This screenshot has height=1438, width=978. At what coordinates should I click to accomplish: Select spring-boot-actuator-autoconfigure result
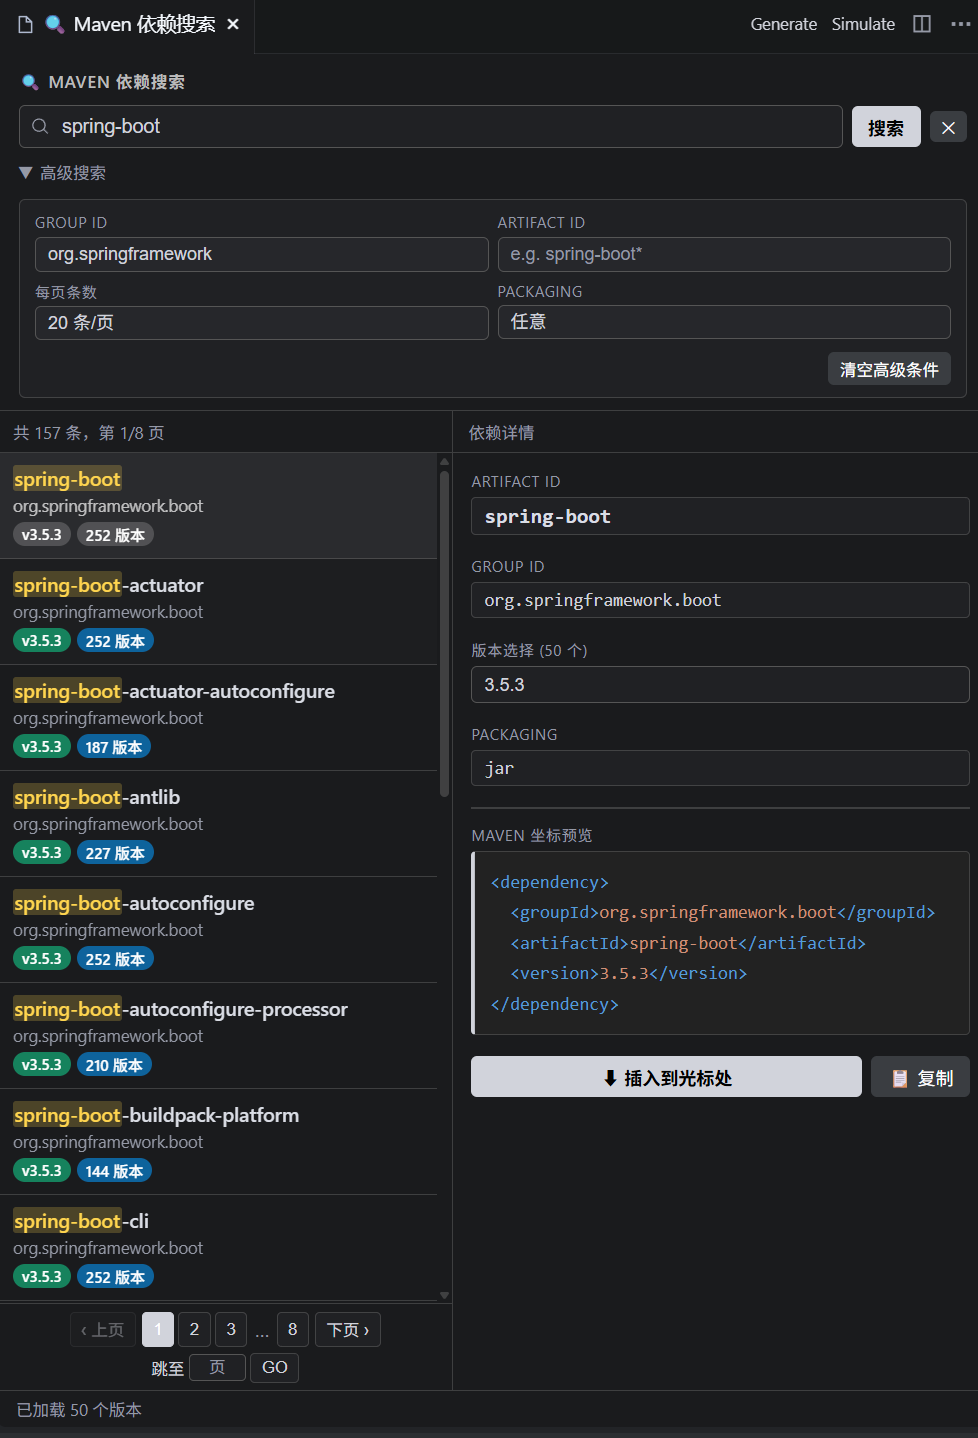(218, 718)
